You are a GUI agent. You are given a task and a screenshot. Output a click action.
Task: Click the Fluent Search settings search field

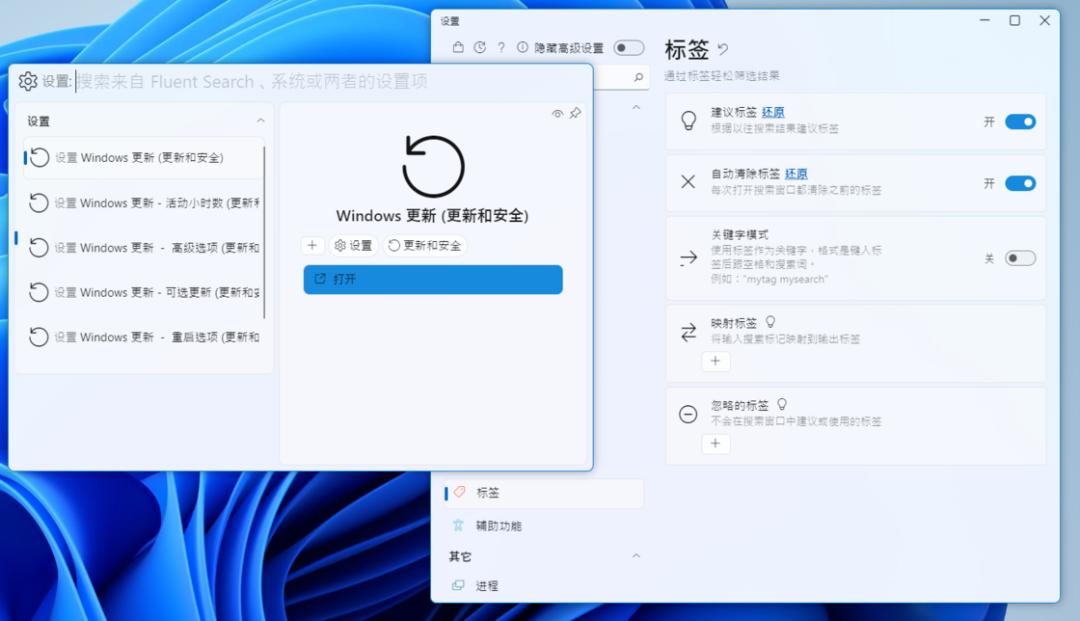pos(331,82)
